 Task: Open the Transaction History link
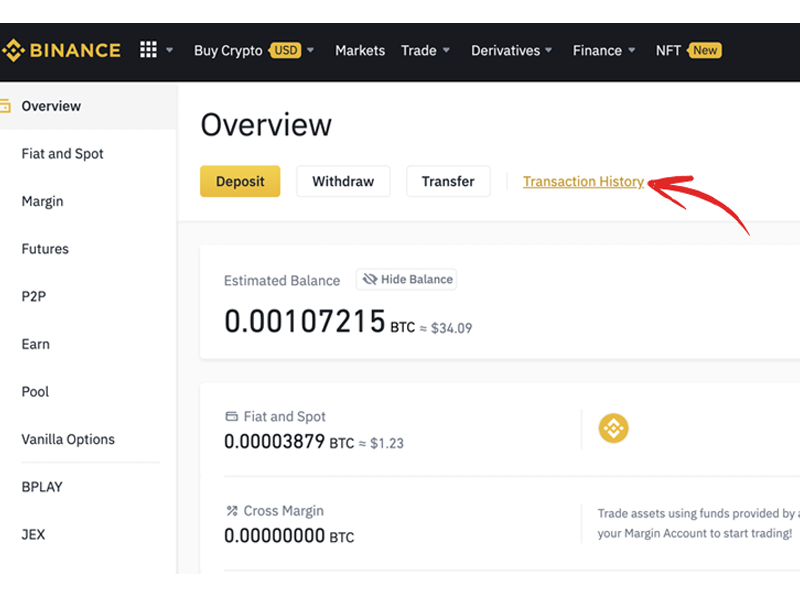tap(583, 182)
